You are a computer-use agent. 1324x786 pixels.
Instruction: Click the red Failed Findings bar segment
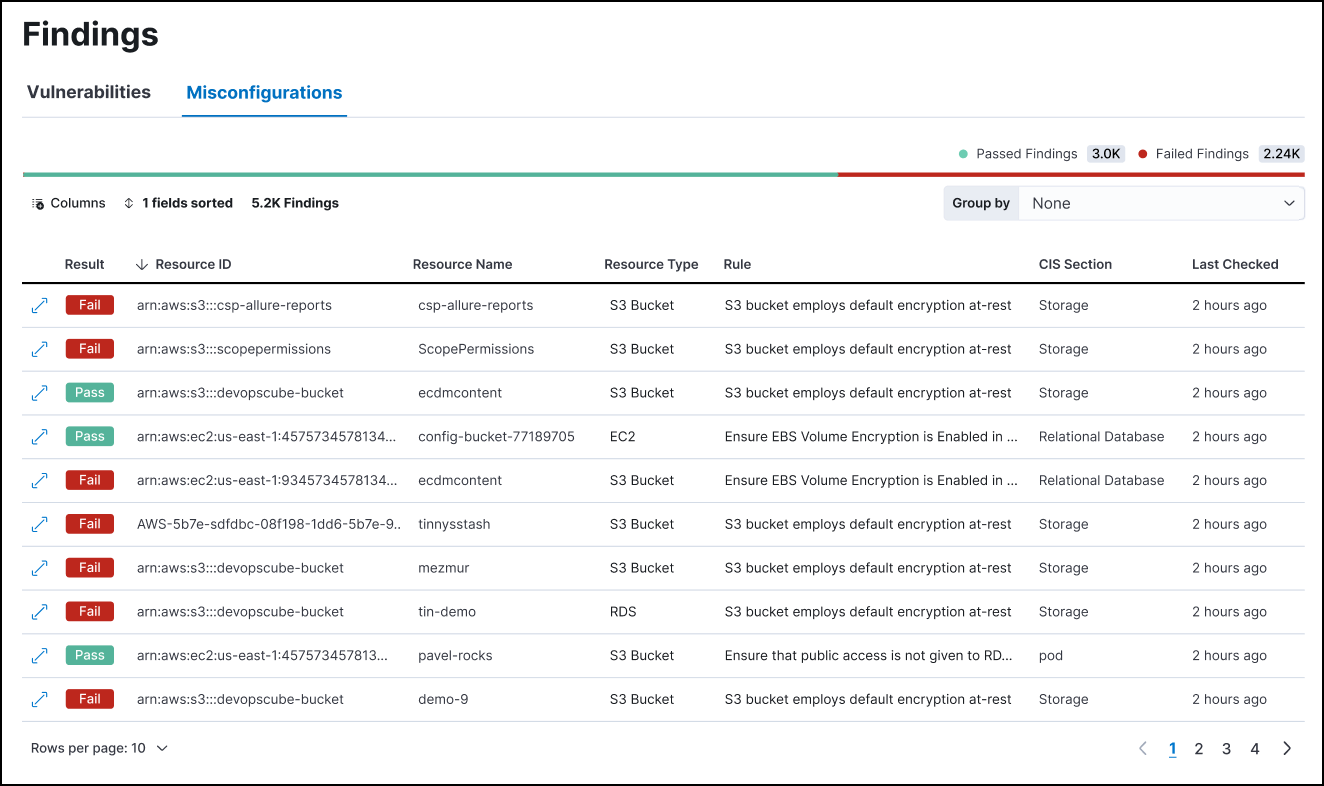[x=1070, y=175]
